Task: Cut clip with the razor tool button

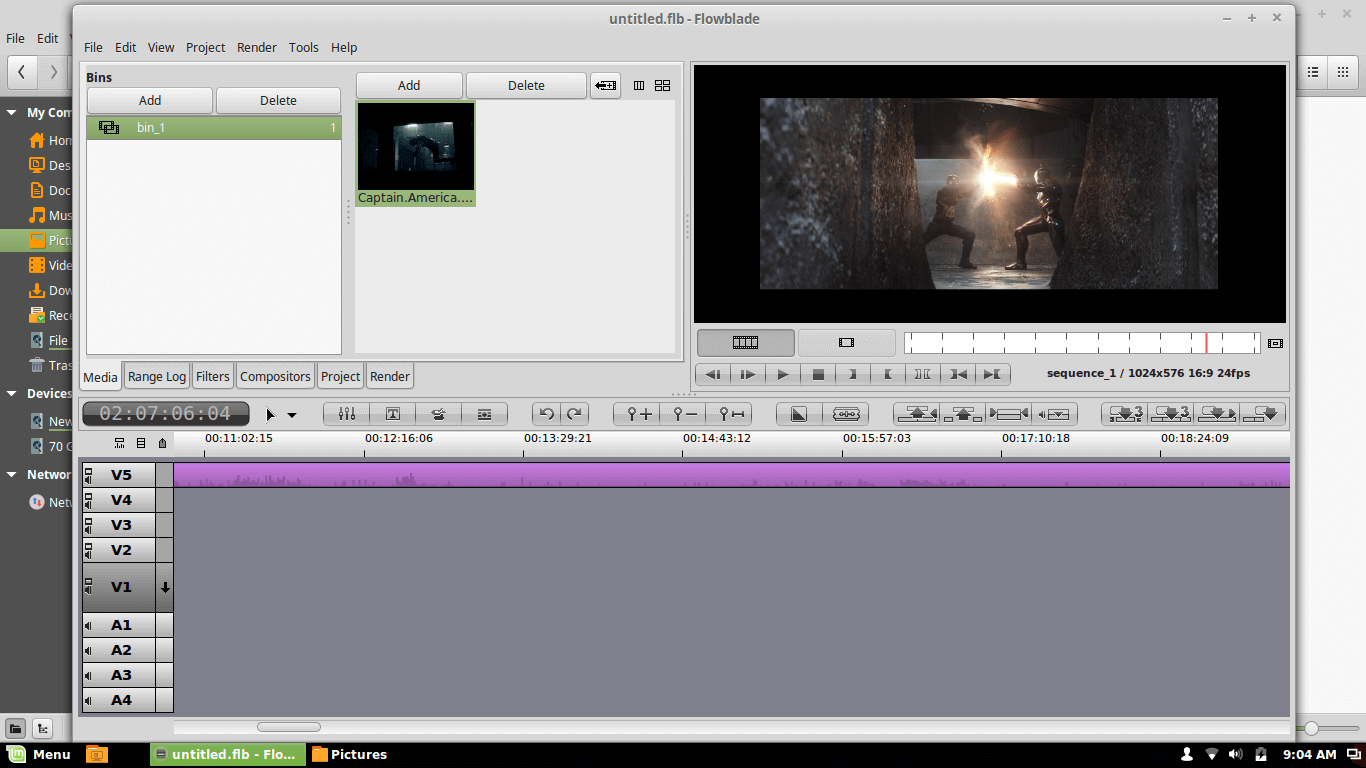Action: pos(846,414)
